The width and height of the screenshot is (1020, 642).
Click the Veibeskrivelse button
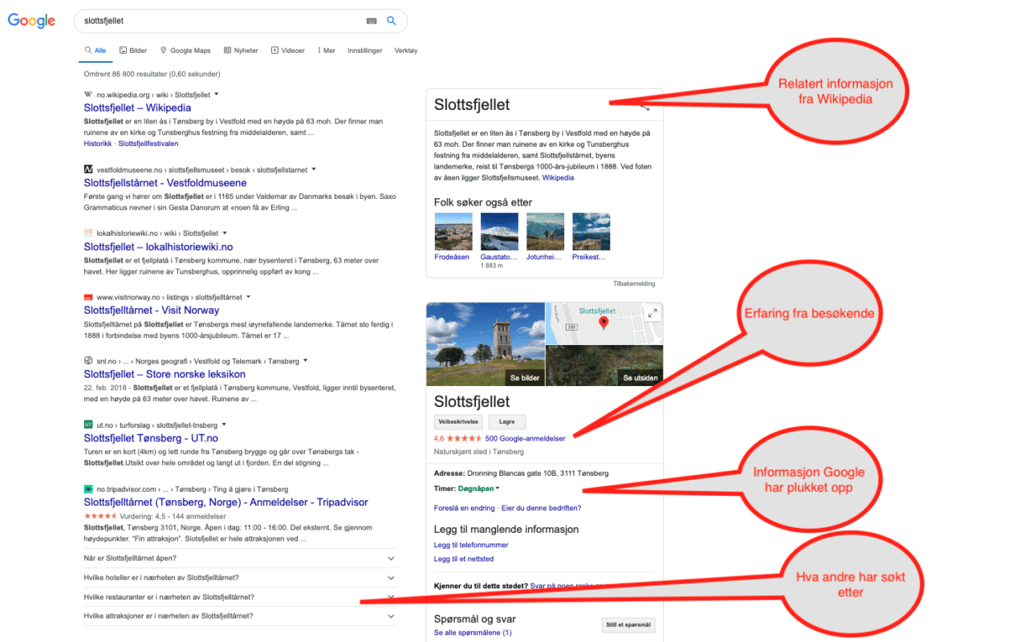point(459,421)
